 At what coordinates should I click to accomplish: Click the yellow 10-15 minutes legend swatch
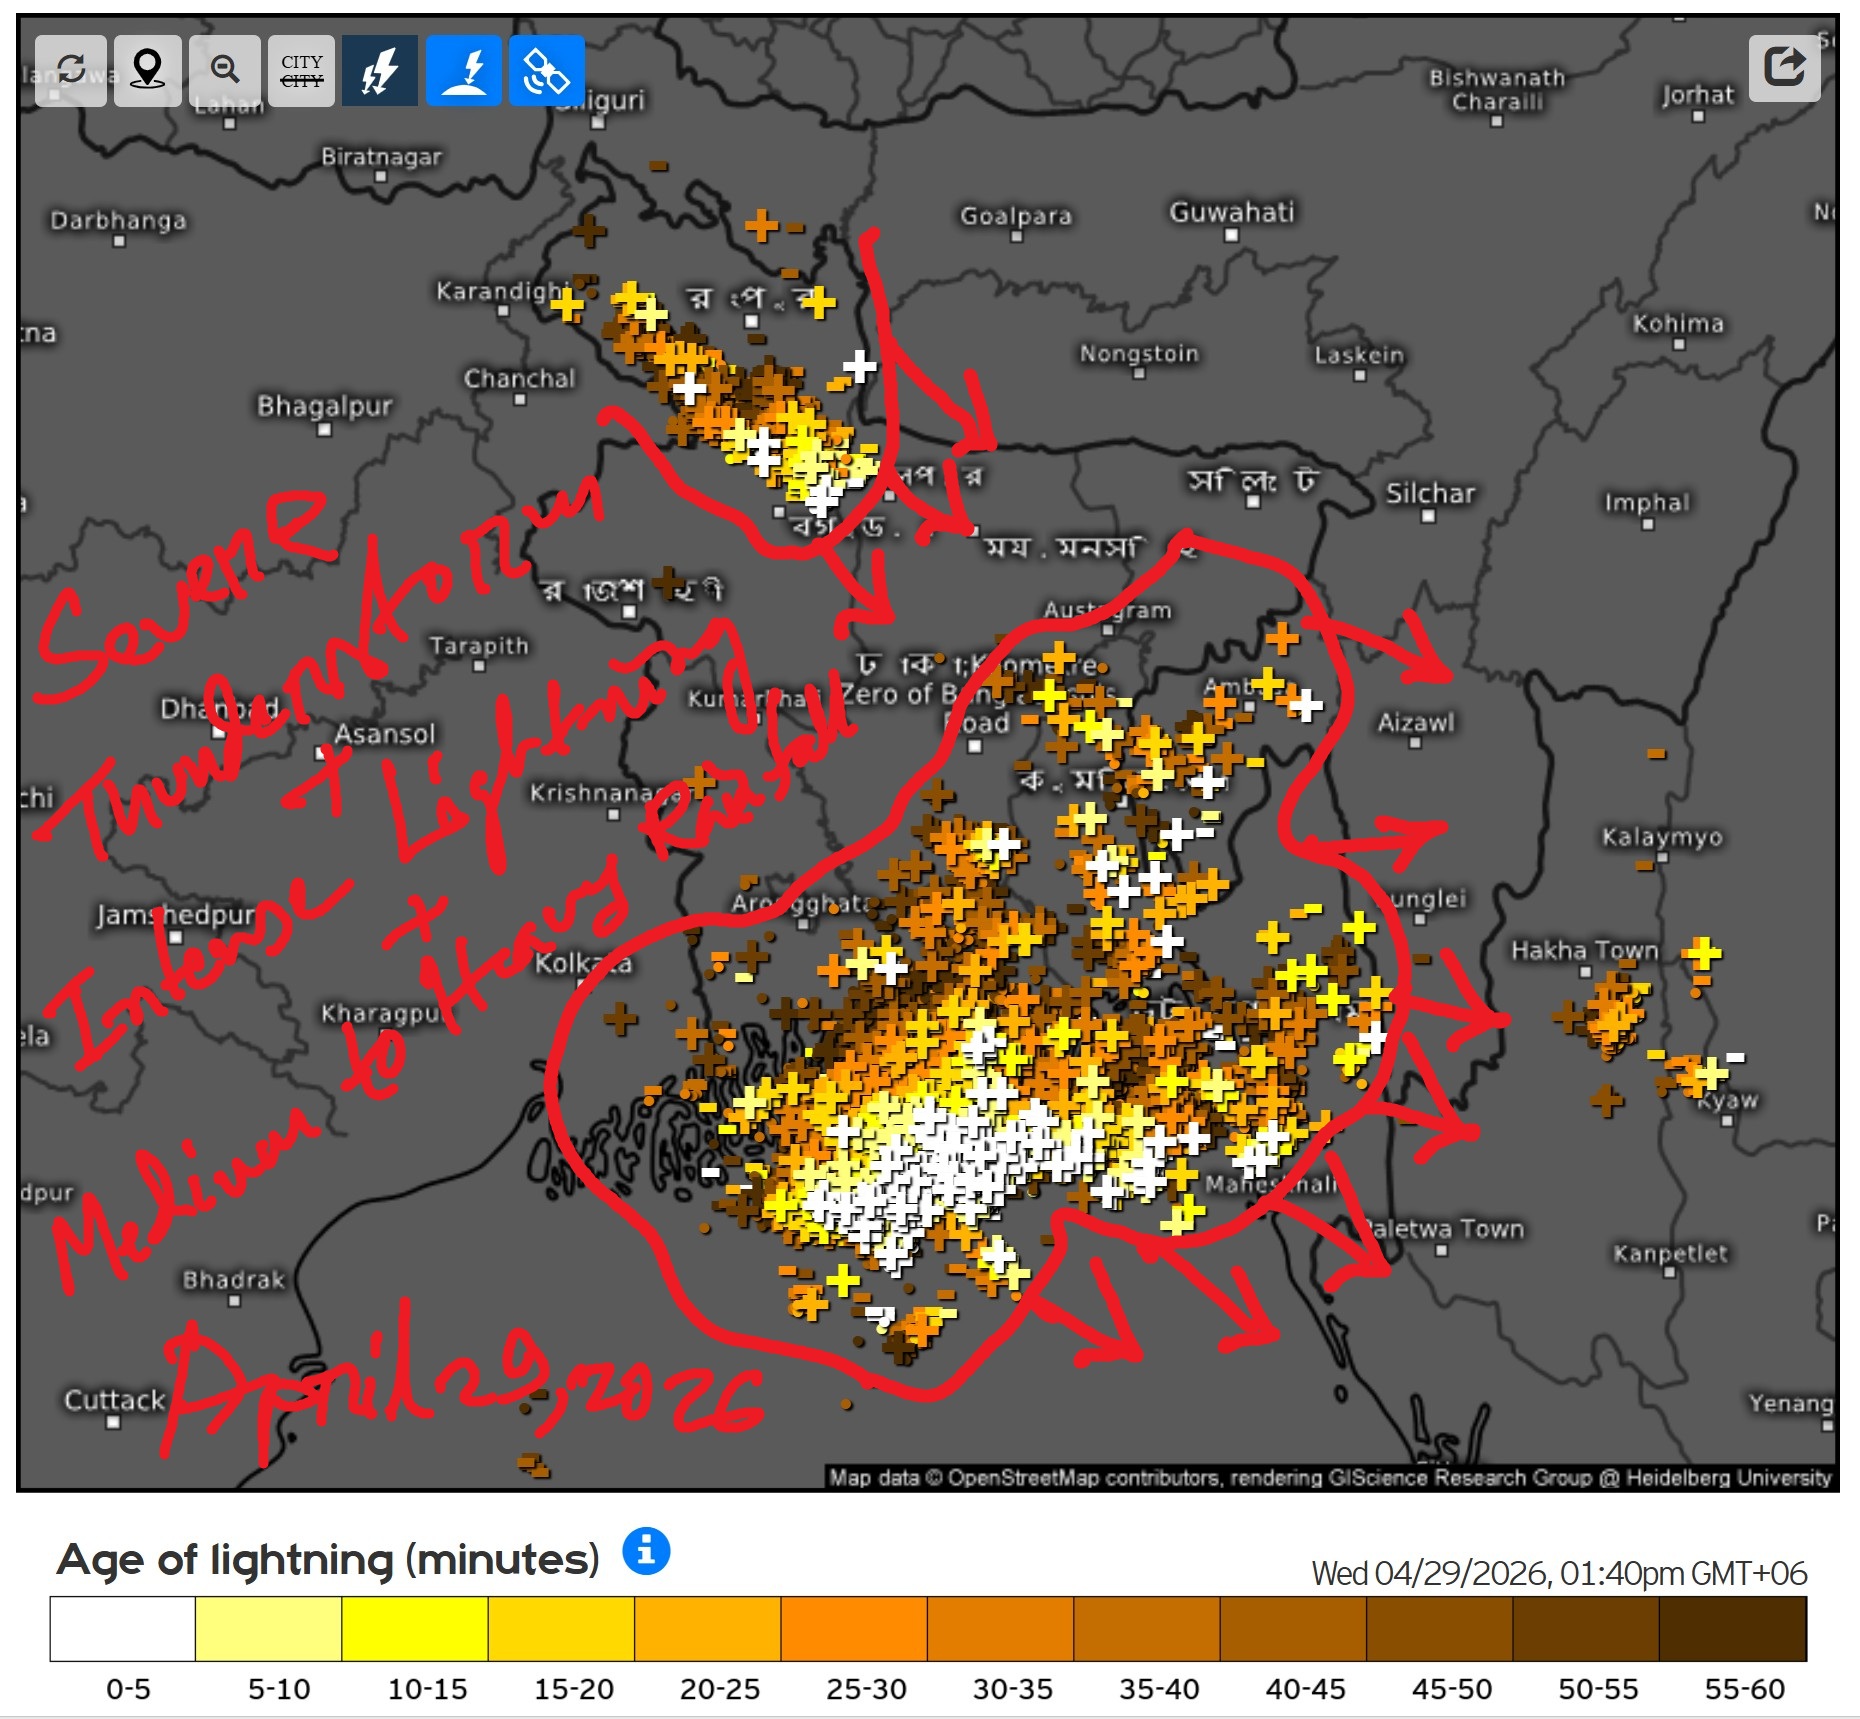coord(415,1628)
